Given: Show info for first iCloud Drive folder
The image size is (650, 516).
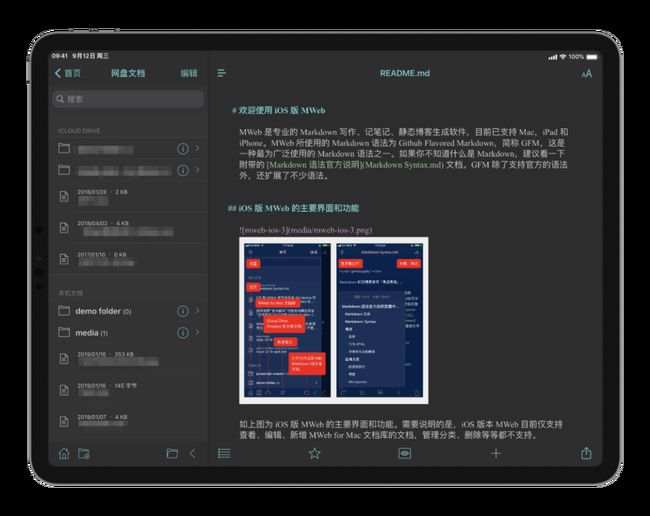Looking at the screenshot, I should click(x=183, y=148).
